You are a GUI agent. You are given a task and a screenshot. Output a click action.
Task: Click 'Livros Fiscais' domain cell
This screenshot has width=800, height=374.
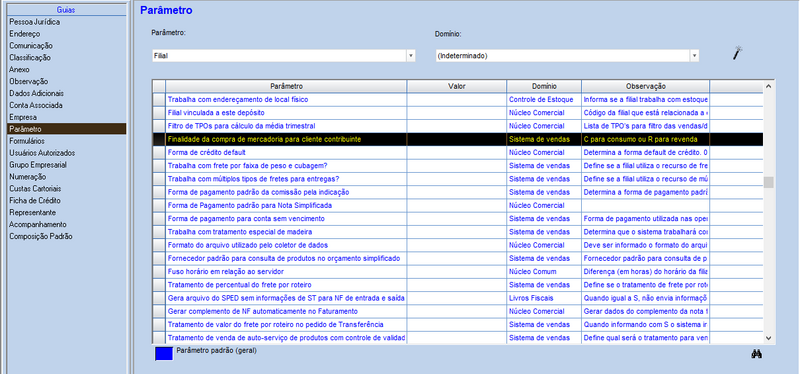(x=544, y=298)
